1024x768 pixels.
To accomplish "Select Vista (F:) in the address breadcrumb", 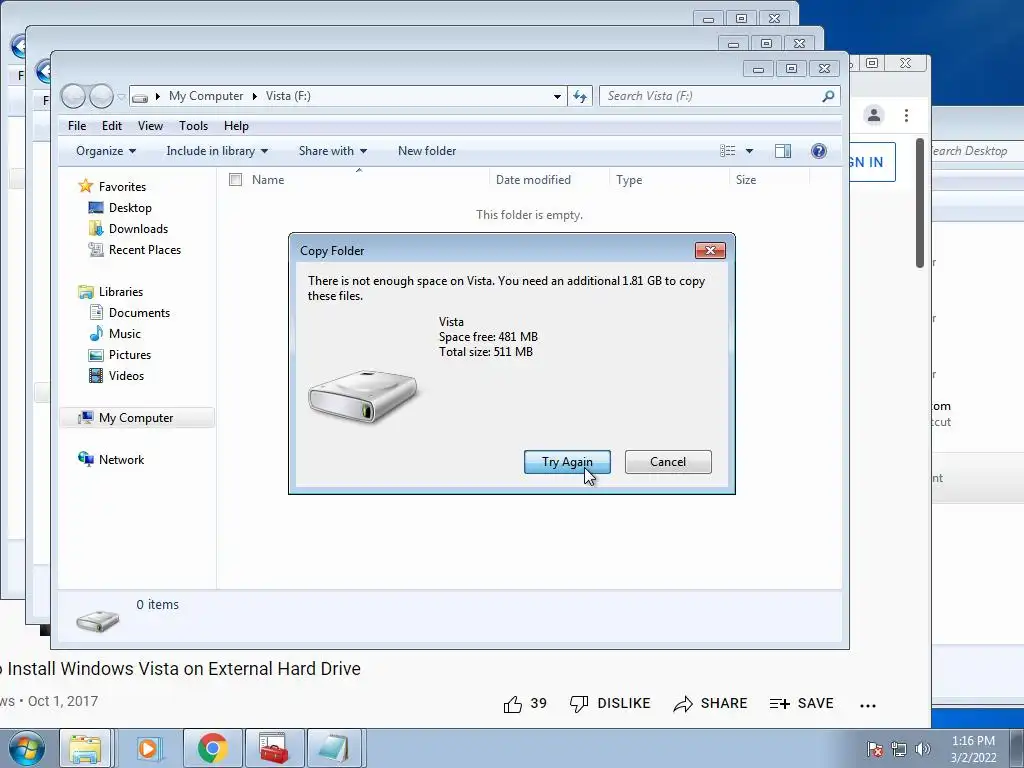I will pos(288,96).
